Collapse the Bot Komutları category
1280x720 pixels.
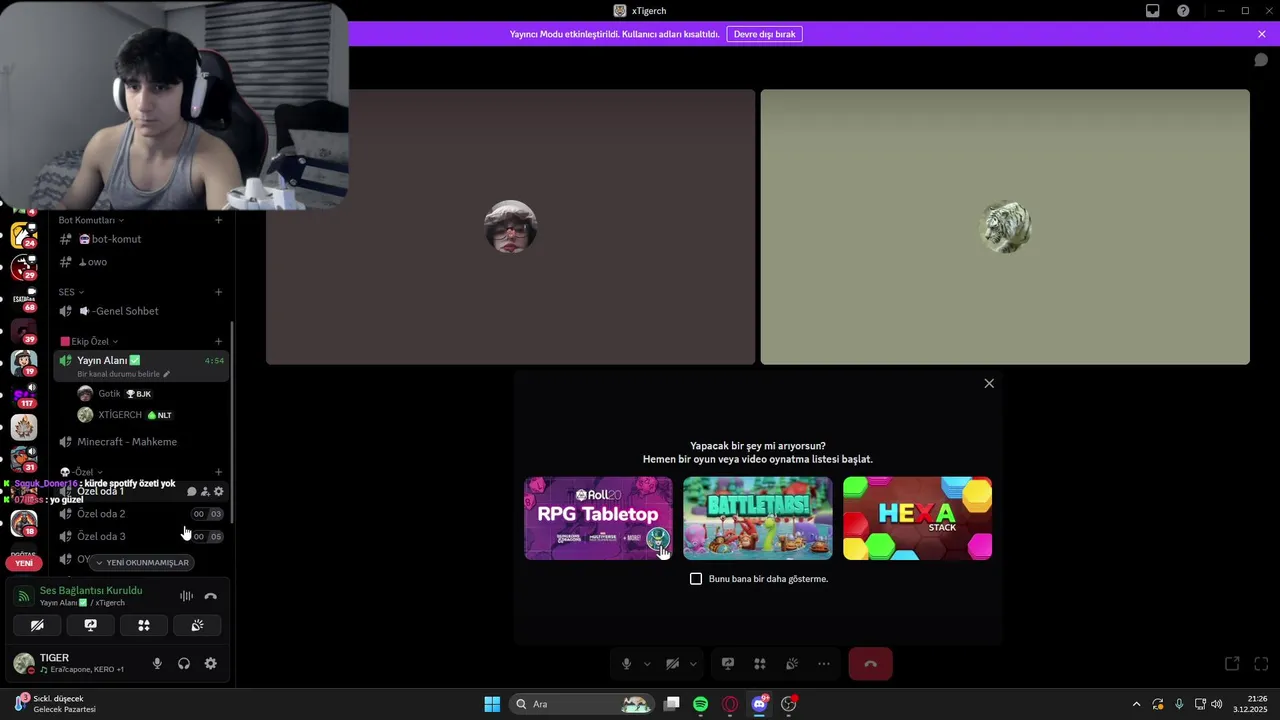tap(91, 220)
